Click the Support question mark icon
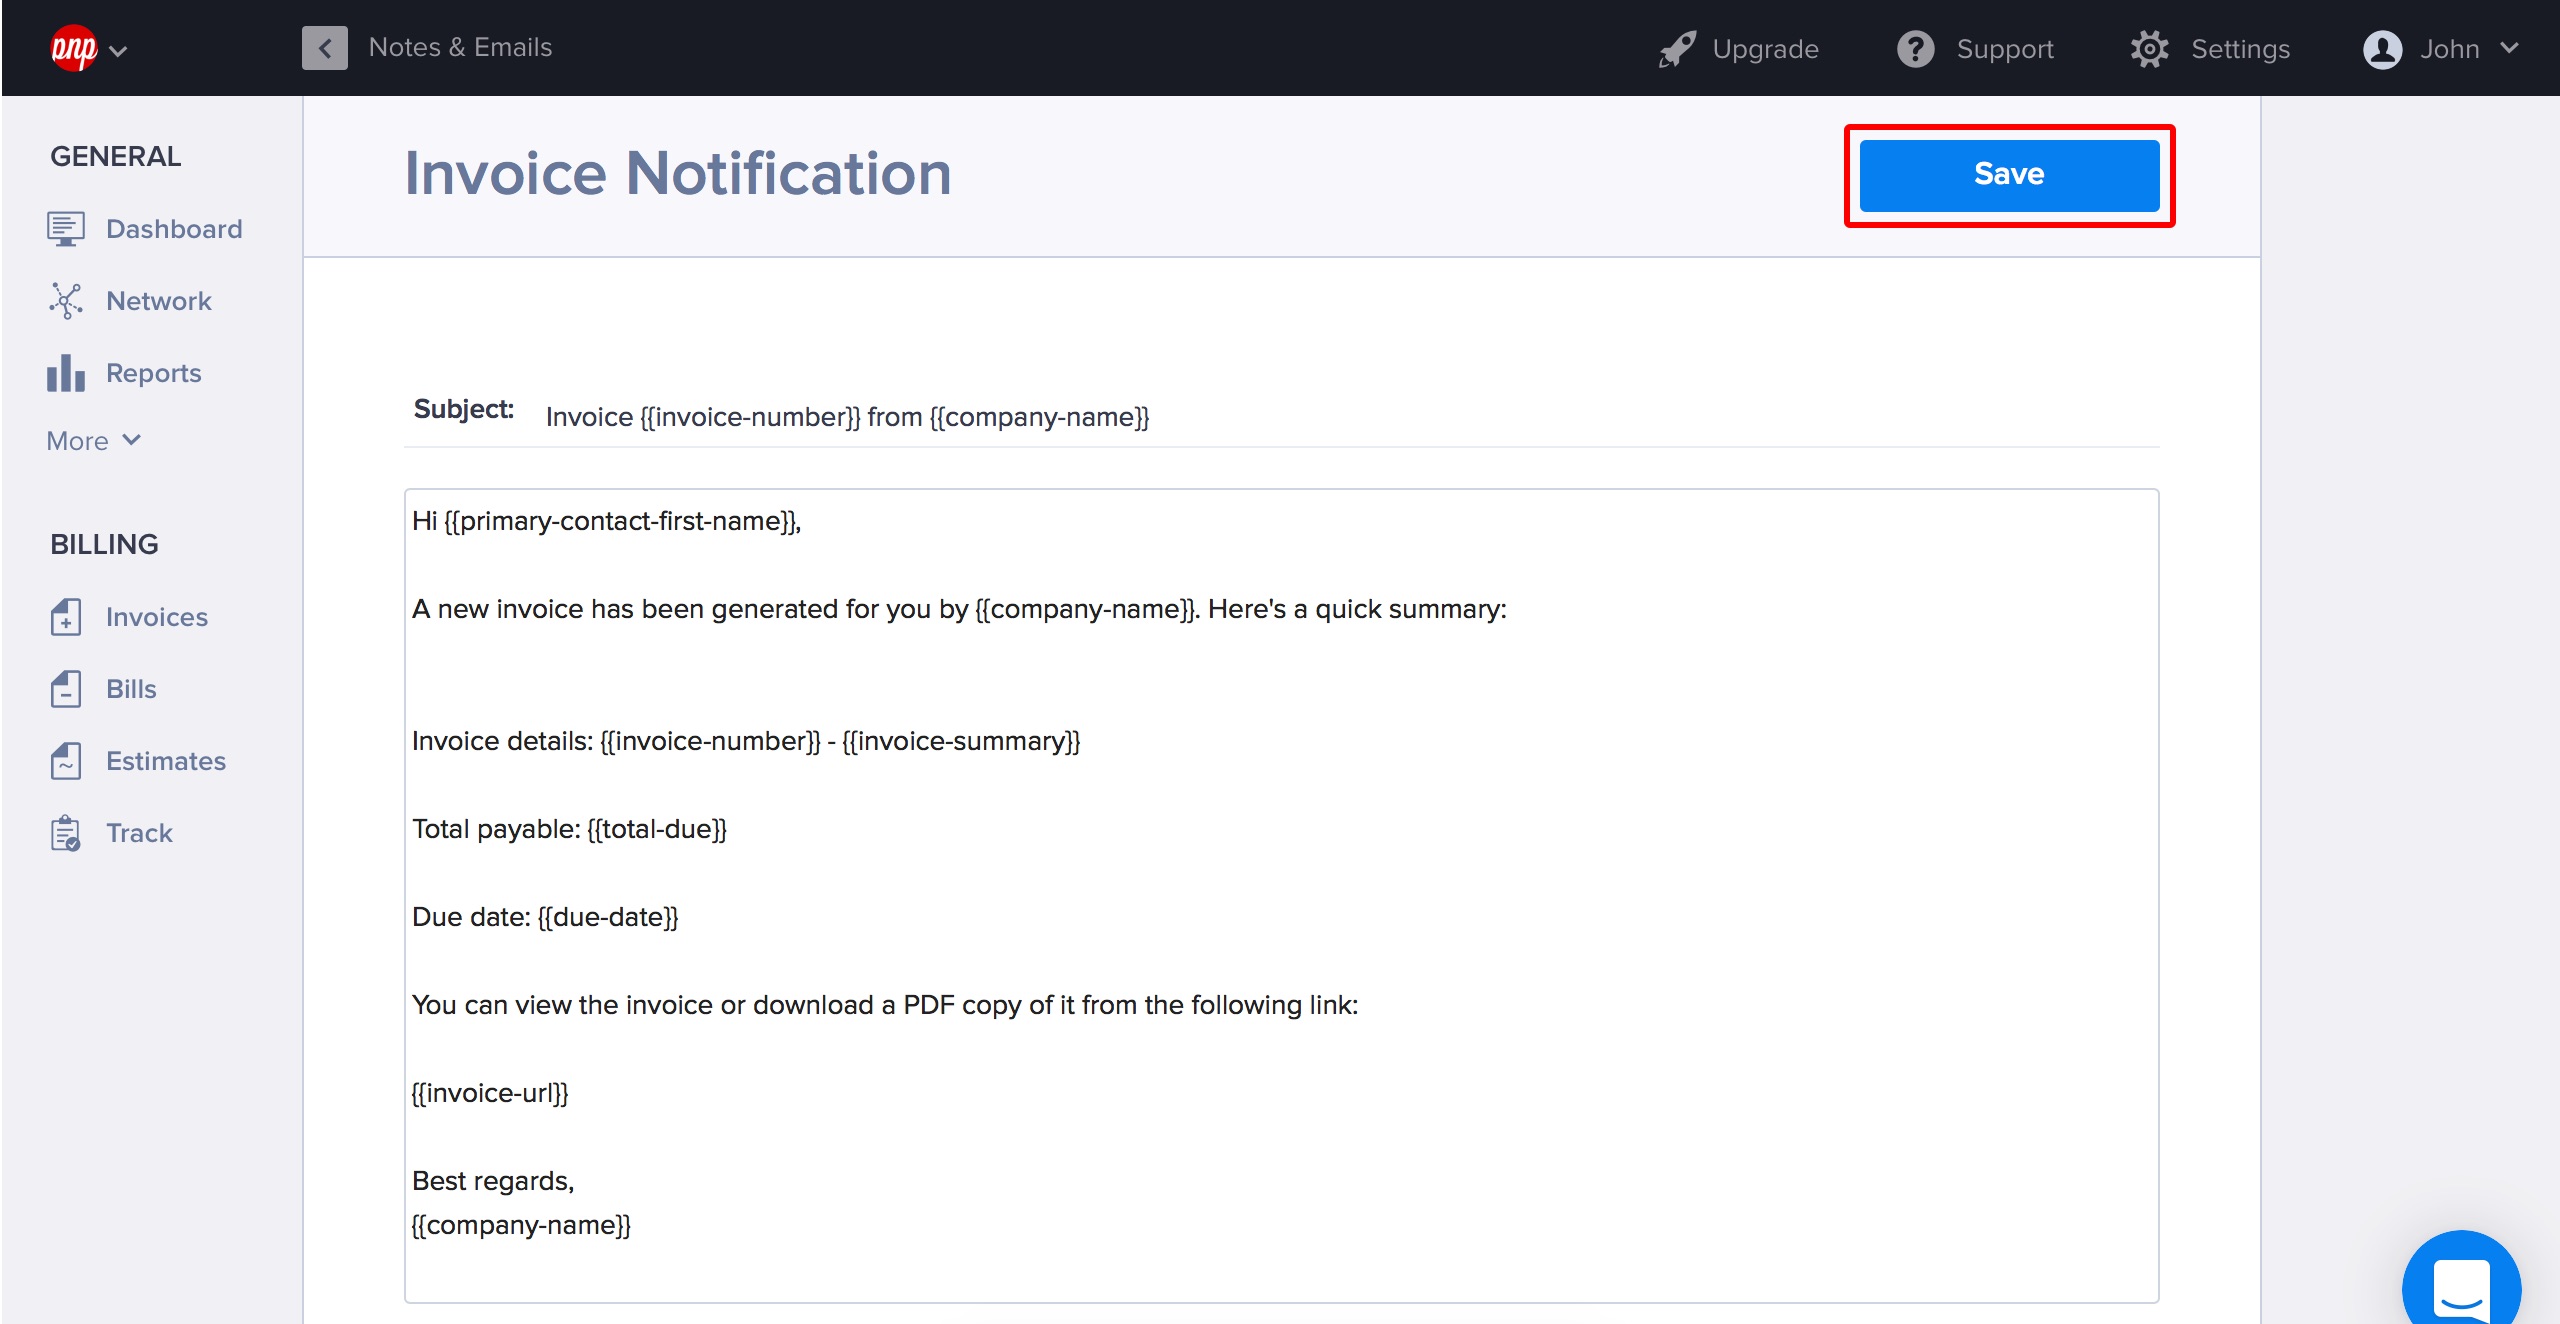The width and height of the screenshot is (2560, 1324). click(1915, 49)
